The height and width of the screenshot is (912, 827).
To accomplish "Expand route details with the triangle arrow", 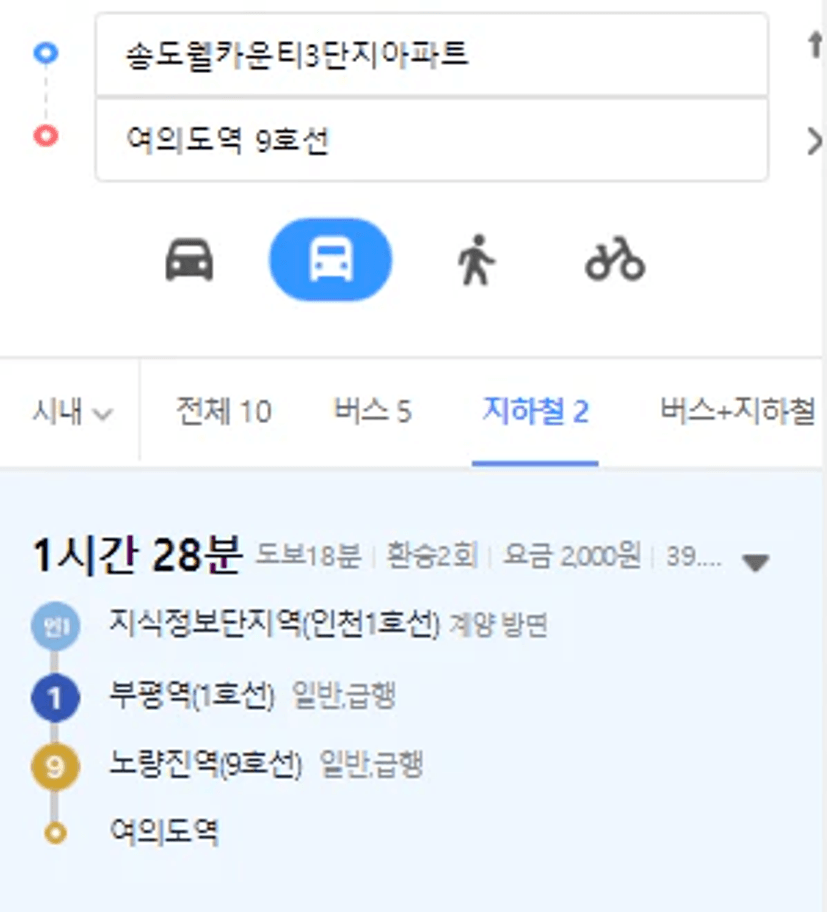I will point(755,562).
